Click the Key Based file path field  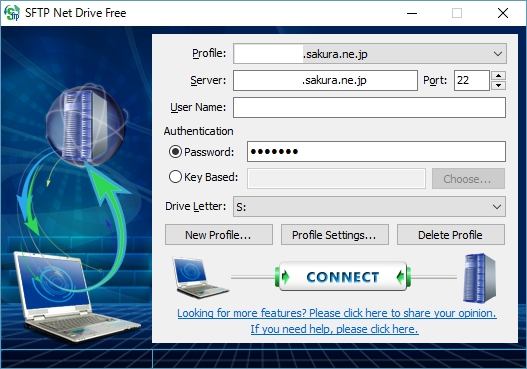point(336,179)
